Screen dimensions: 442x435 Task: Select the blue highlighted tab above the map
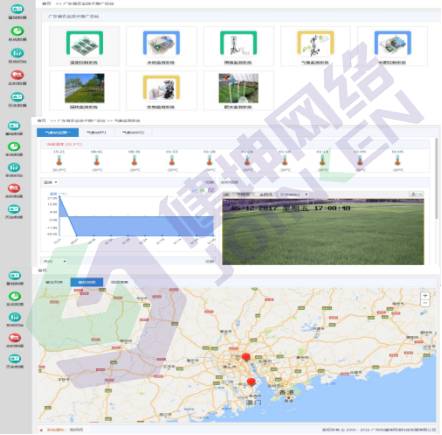87,282
